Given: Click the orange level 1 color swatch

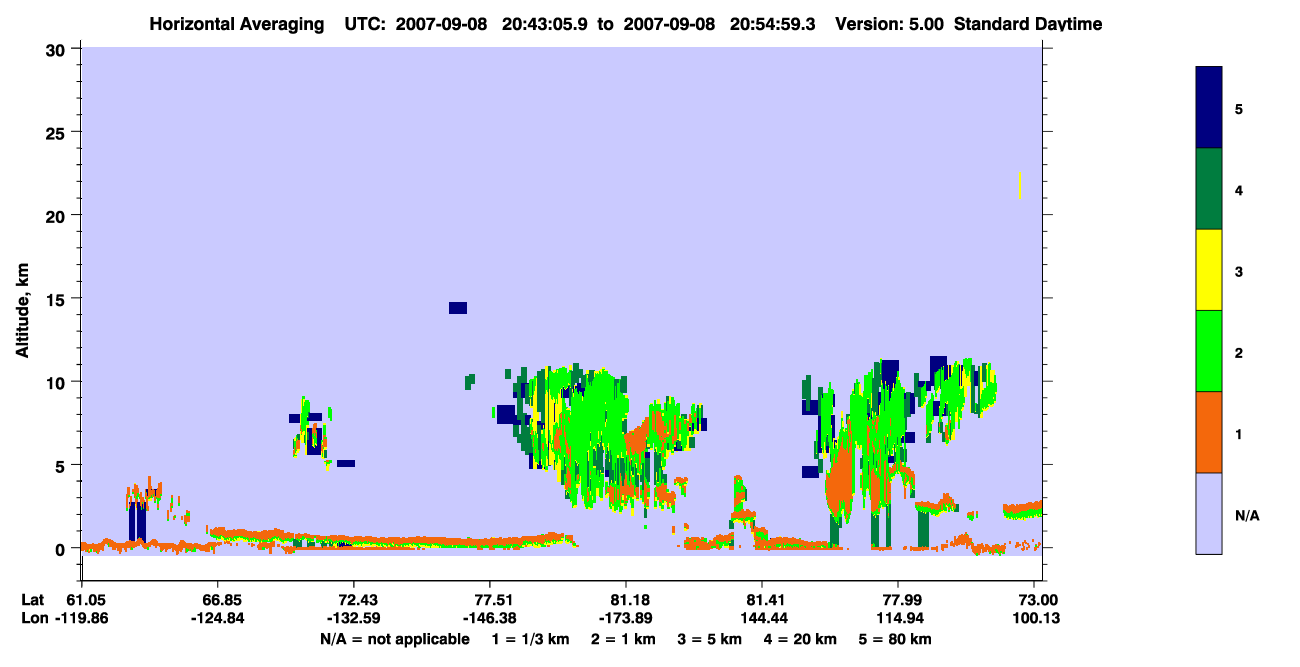Looking at the screenshot, I should (x=1209, y=432).
